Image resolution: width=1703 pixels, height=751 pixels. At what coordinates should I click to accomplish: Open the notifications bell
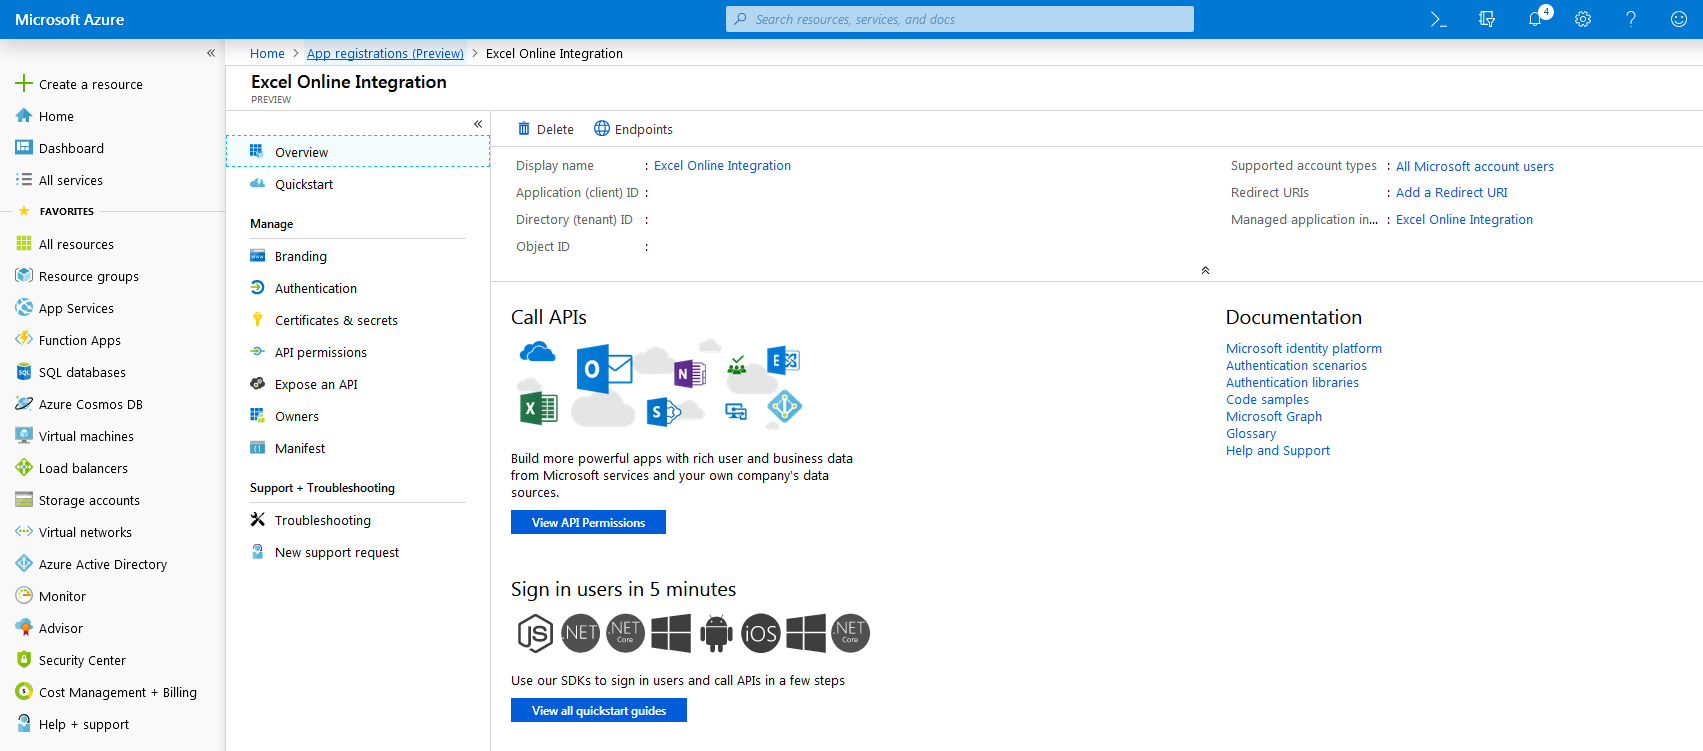coord(1535,19)
